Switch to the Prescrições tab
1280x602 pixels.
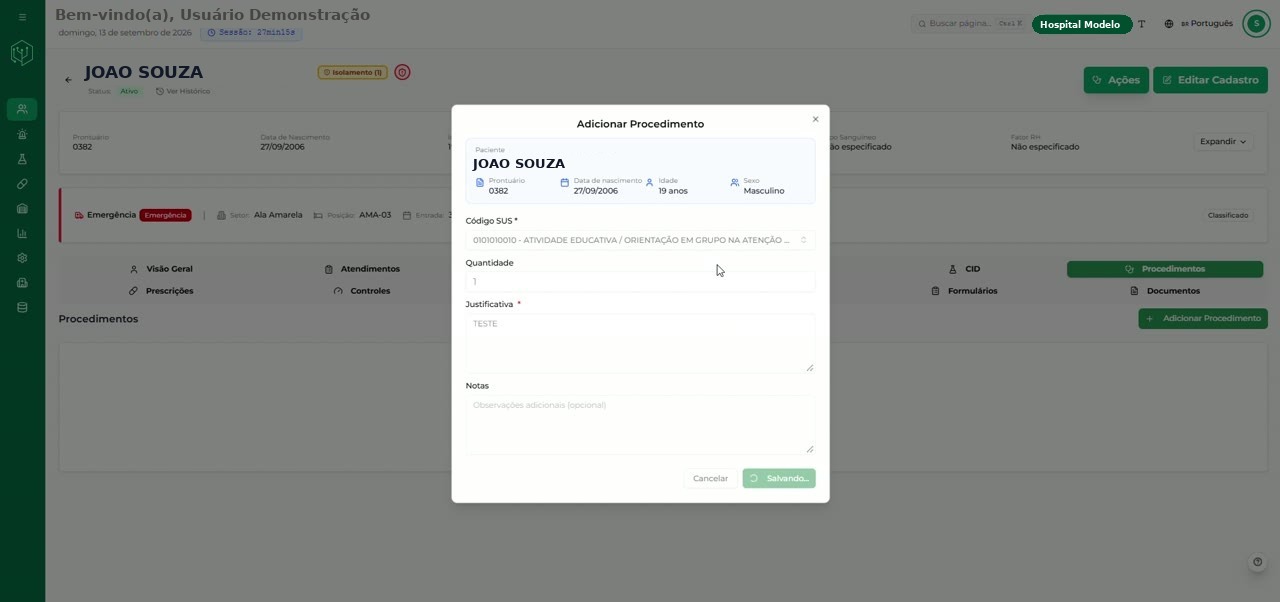161,291
